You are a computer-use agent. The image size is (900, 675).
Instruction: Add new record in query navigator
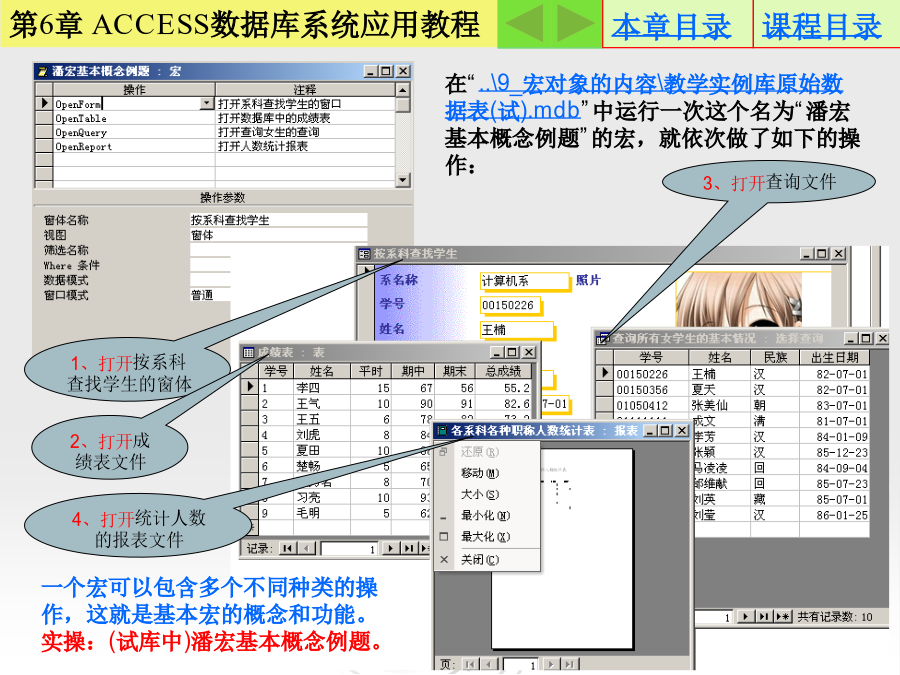pyautogui.click(x=782, y=617)
